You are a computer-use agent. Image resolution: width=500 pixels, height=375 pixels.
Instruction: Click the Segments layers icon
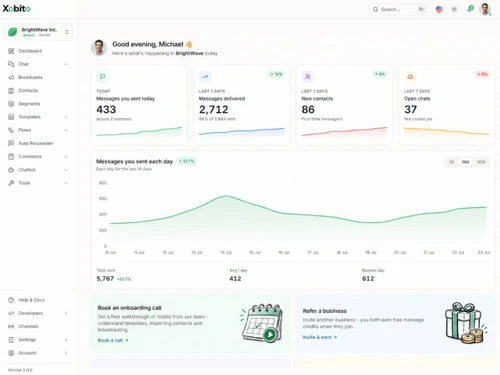pyautogui.click(x=11, y=104)
